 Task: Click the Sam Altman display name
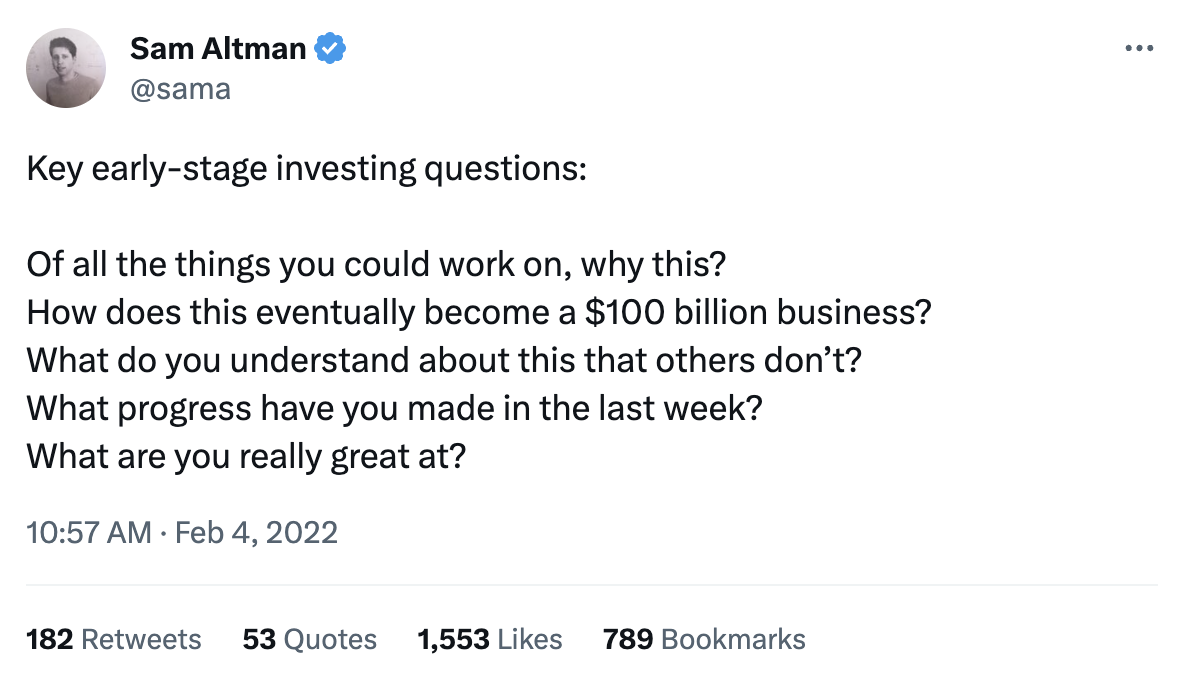218,47
